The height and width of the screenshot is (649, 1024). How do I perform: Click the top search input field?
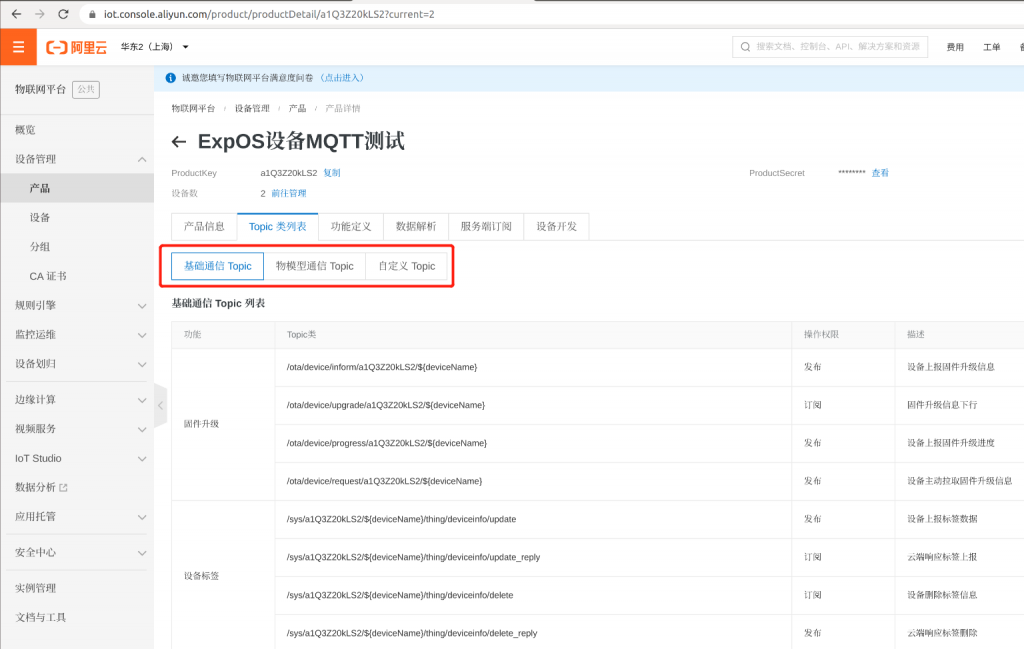tap(830, 47)
